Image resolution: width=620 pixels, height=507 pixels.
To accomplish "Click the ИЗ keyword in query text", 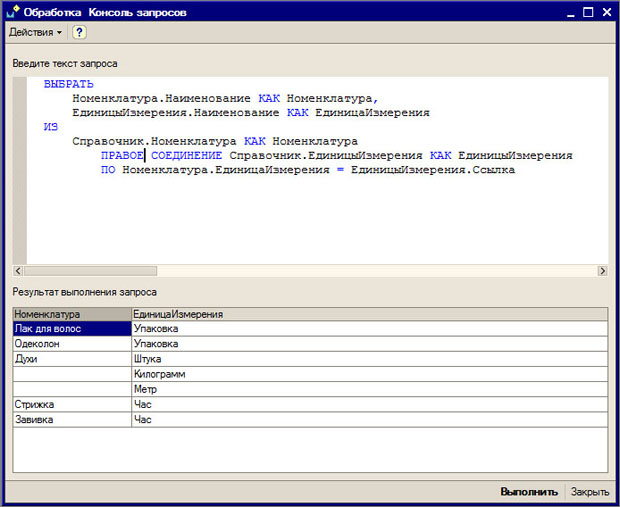I will tap(51, 127).
